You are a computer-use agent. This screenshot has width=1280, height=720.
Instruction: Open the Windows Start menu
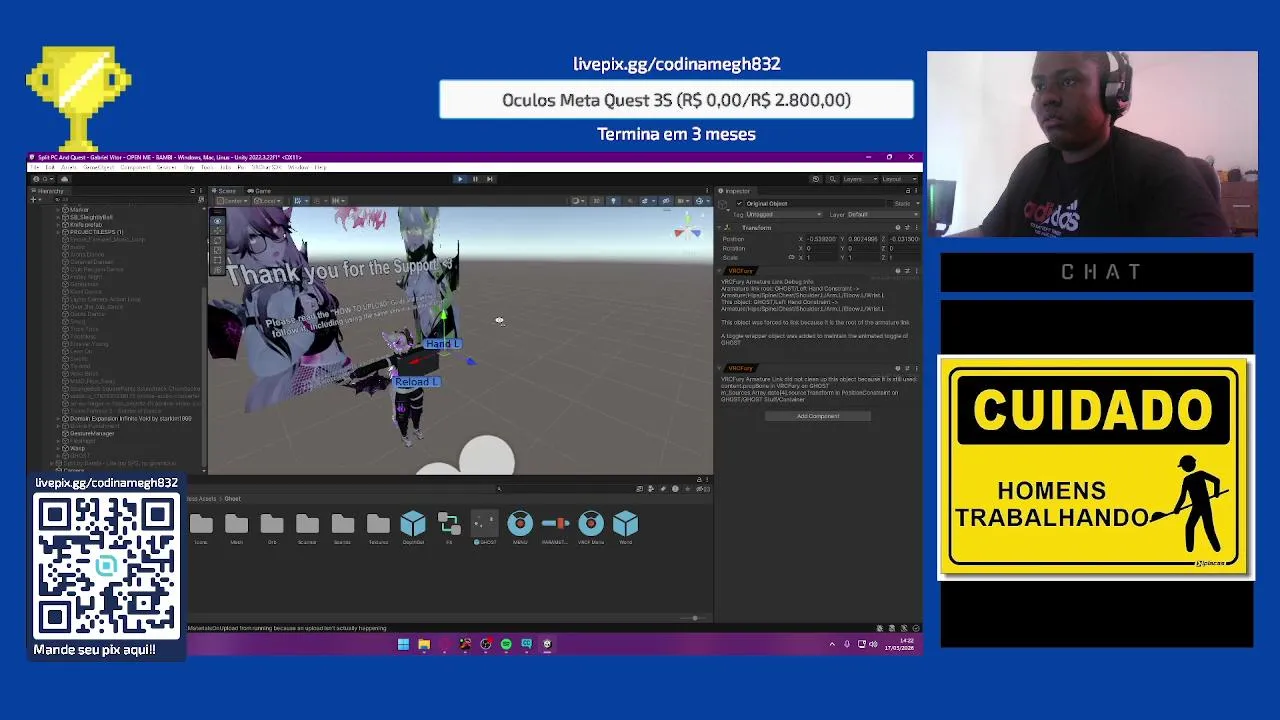click(x=403, y=644)
